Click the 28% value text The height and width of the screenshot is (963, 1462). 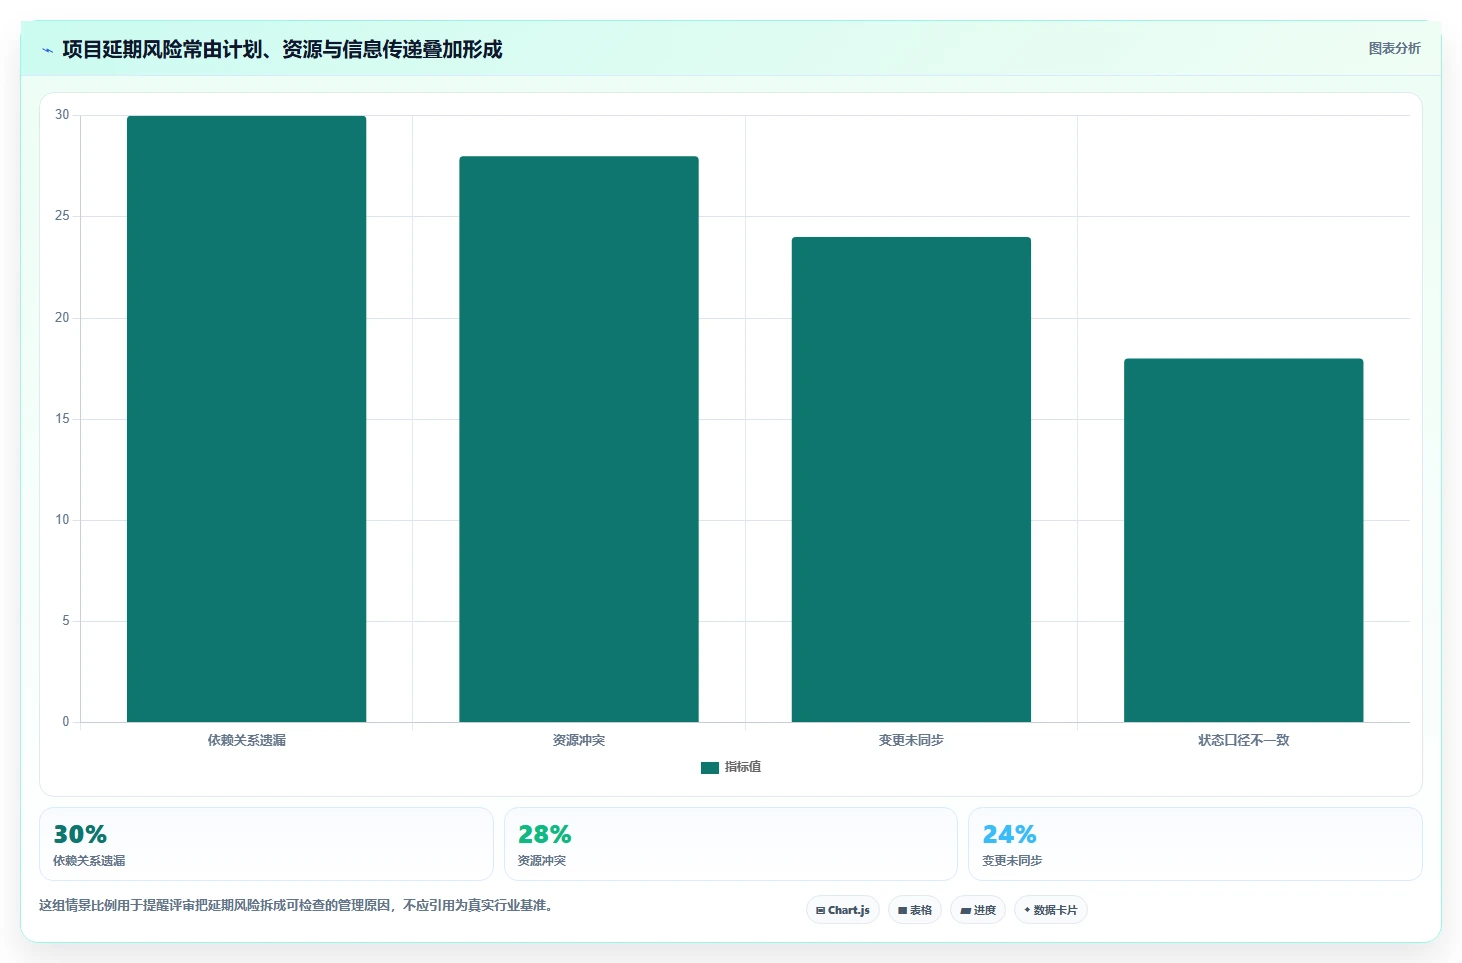tap(545, 834)
